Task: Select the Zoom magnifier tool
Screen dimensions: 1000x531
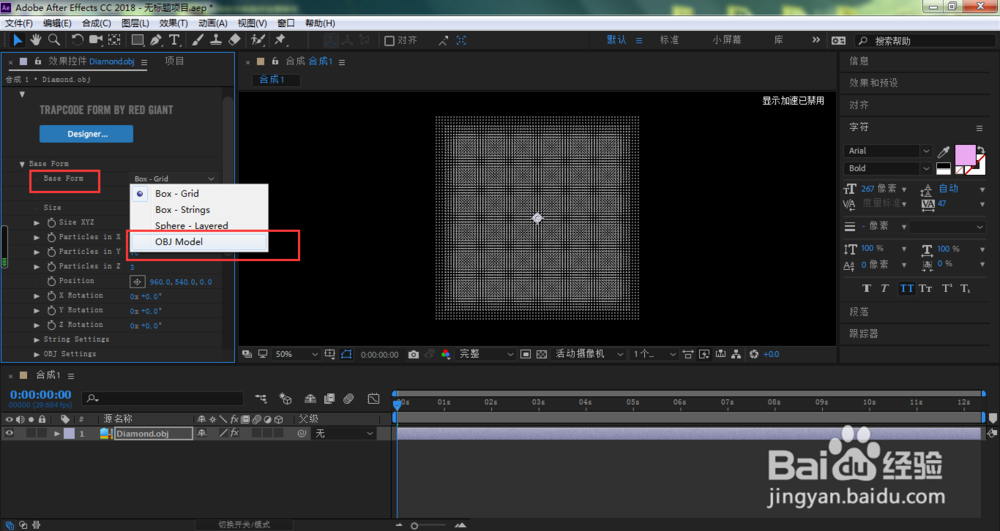Action: (54, 40)
